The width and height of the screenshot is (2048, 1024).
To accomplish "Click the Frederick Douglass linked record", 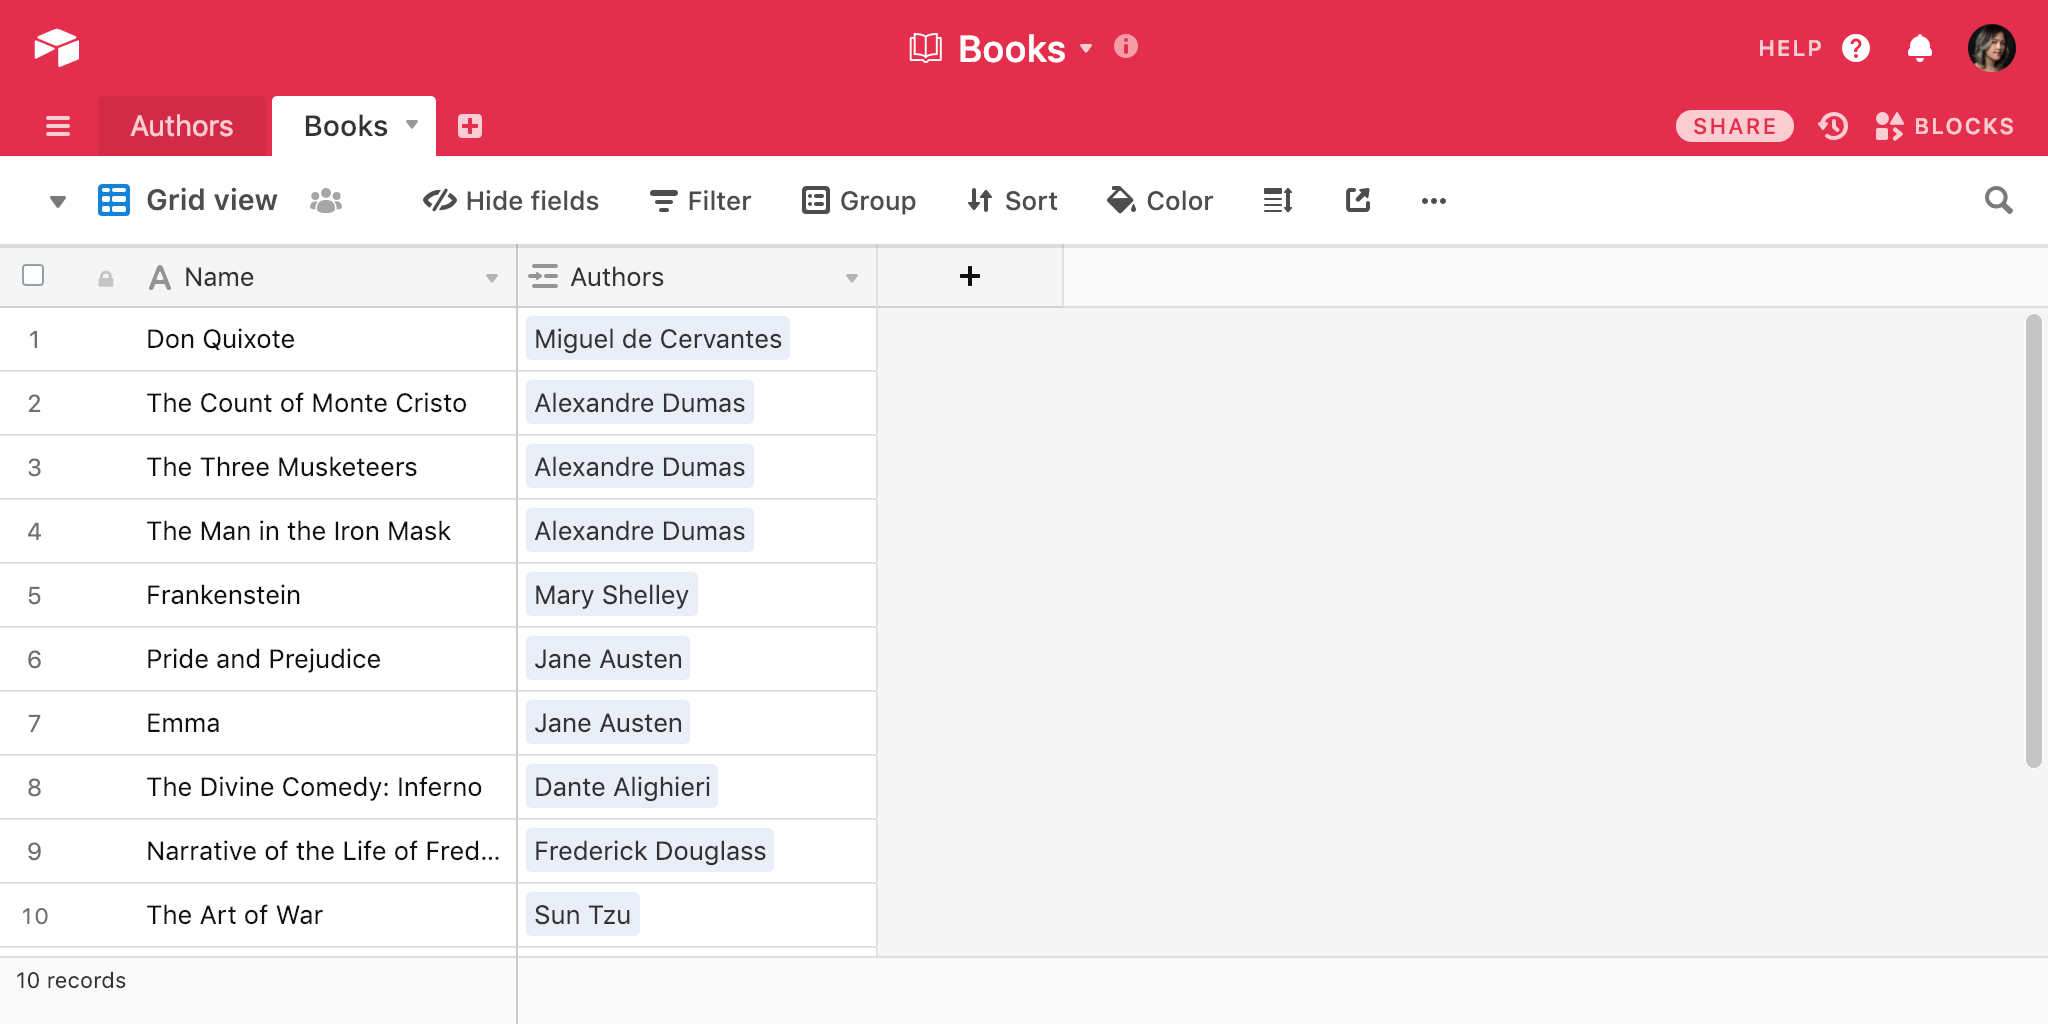I will click(x=650, y=851).
